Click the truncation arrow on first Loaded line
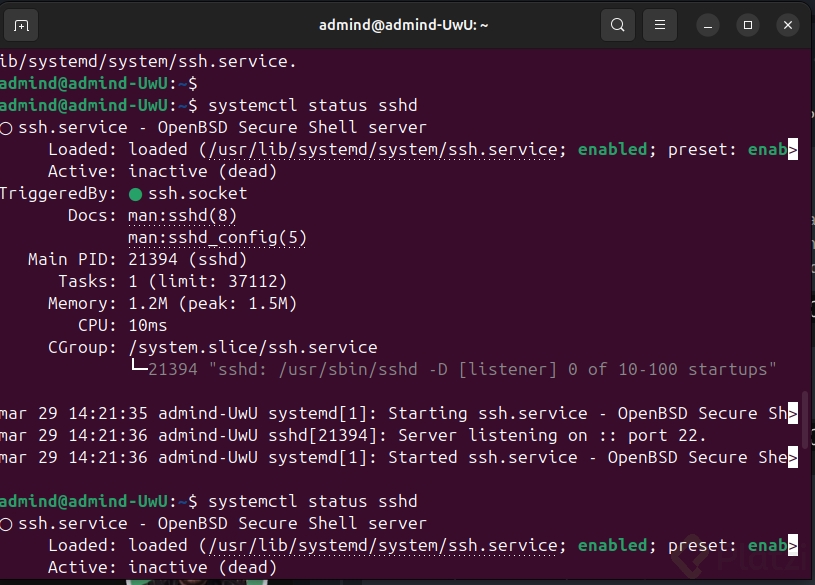The height and width of the screenshot is (585, 815). [x=793, y=150]
